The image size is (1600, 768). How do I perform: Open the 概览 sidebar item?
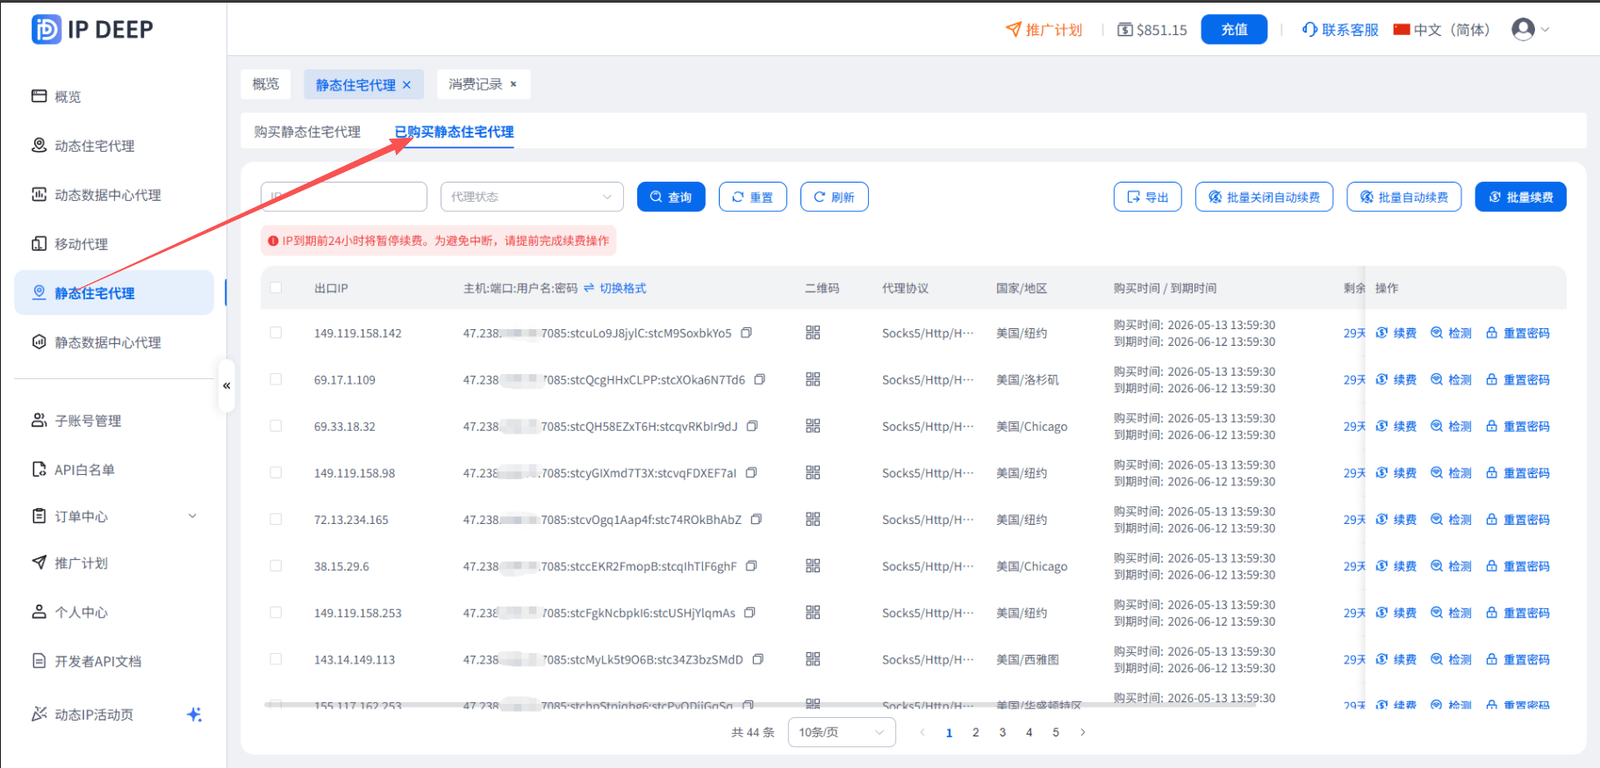coord(57,96)
